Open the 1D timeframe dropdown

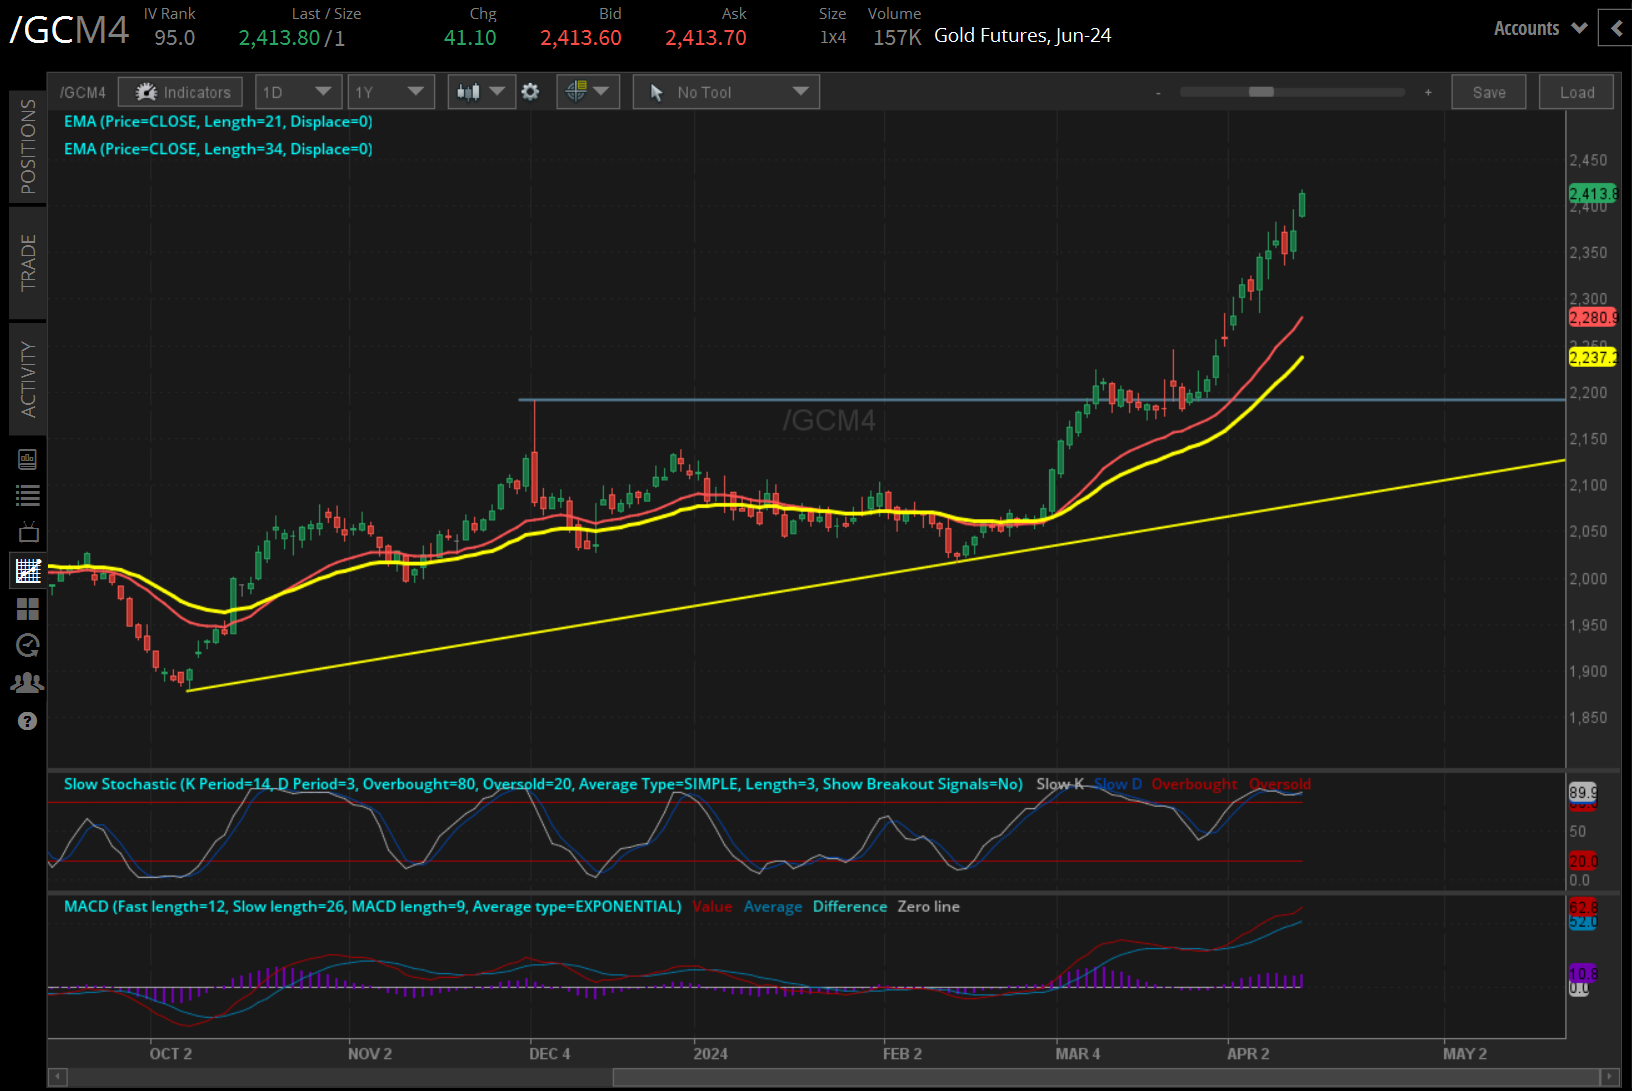298,91
